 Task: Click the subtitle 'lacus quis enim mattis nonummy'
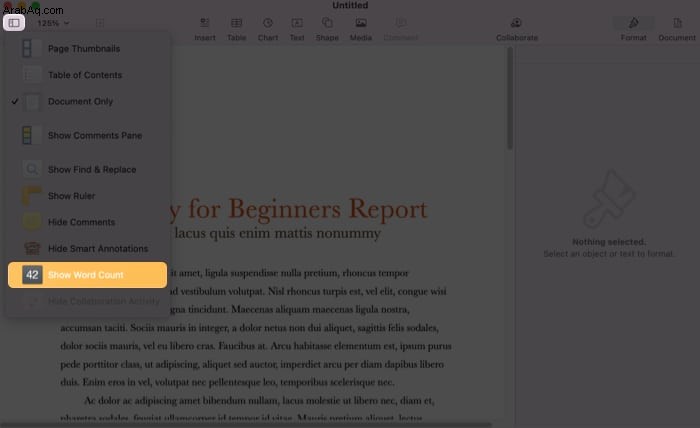[277, 233]
